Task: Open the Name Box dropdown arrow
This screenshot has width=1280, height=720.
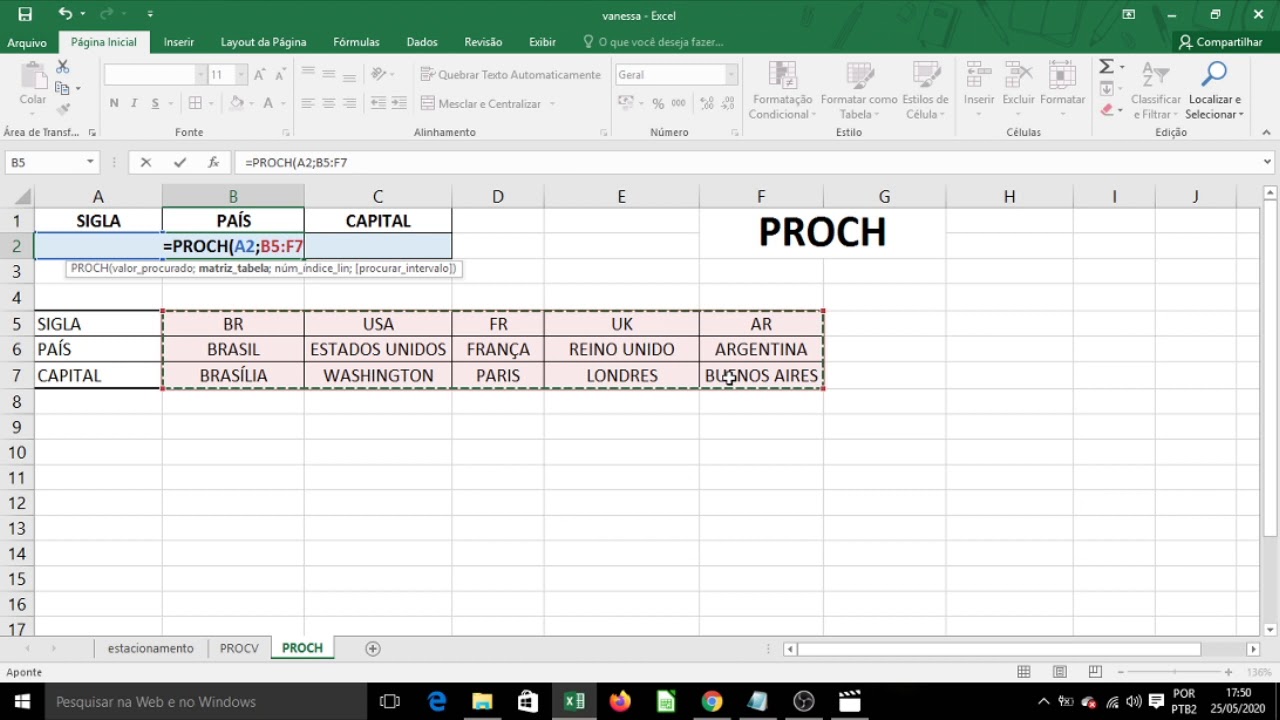Action: pyautogui.click(x=90, y=162)
